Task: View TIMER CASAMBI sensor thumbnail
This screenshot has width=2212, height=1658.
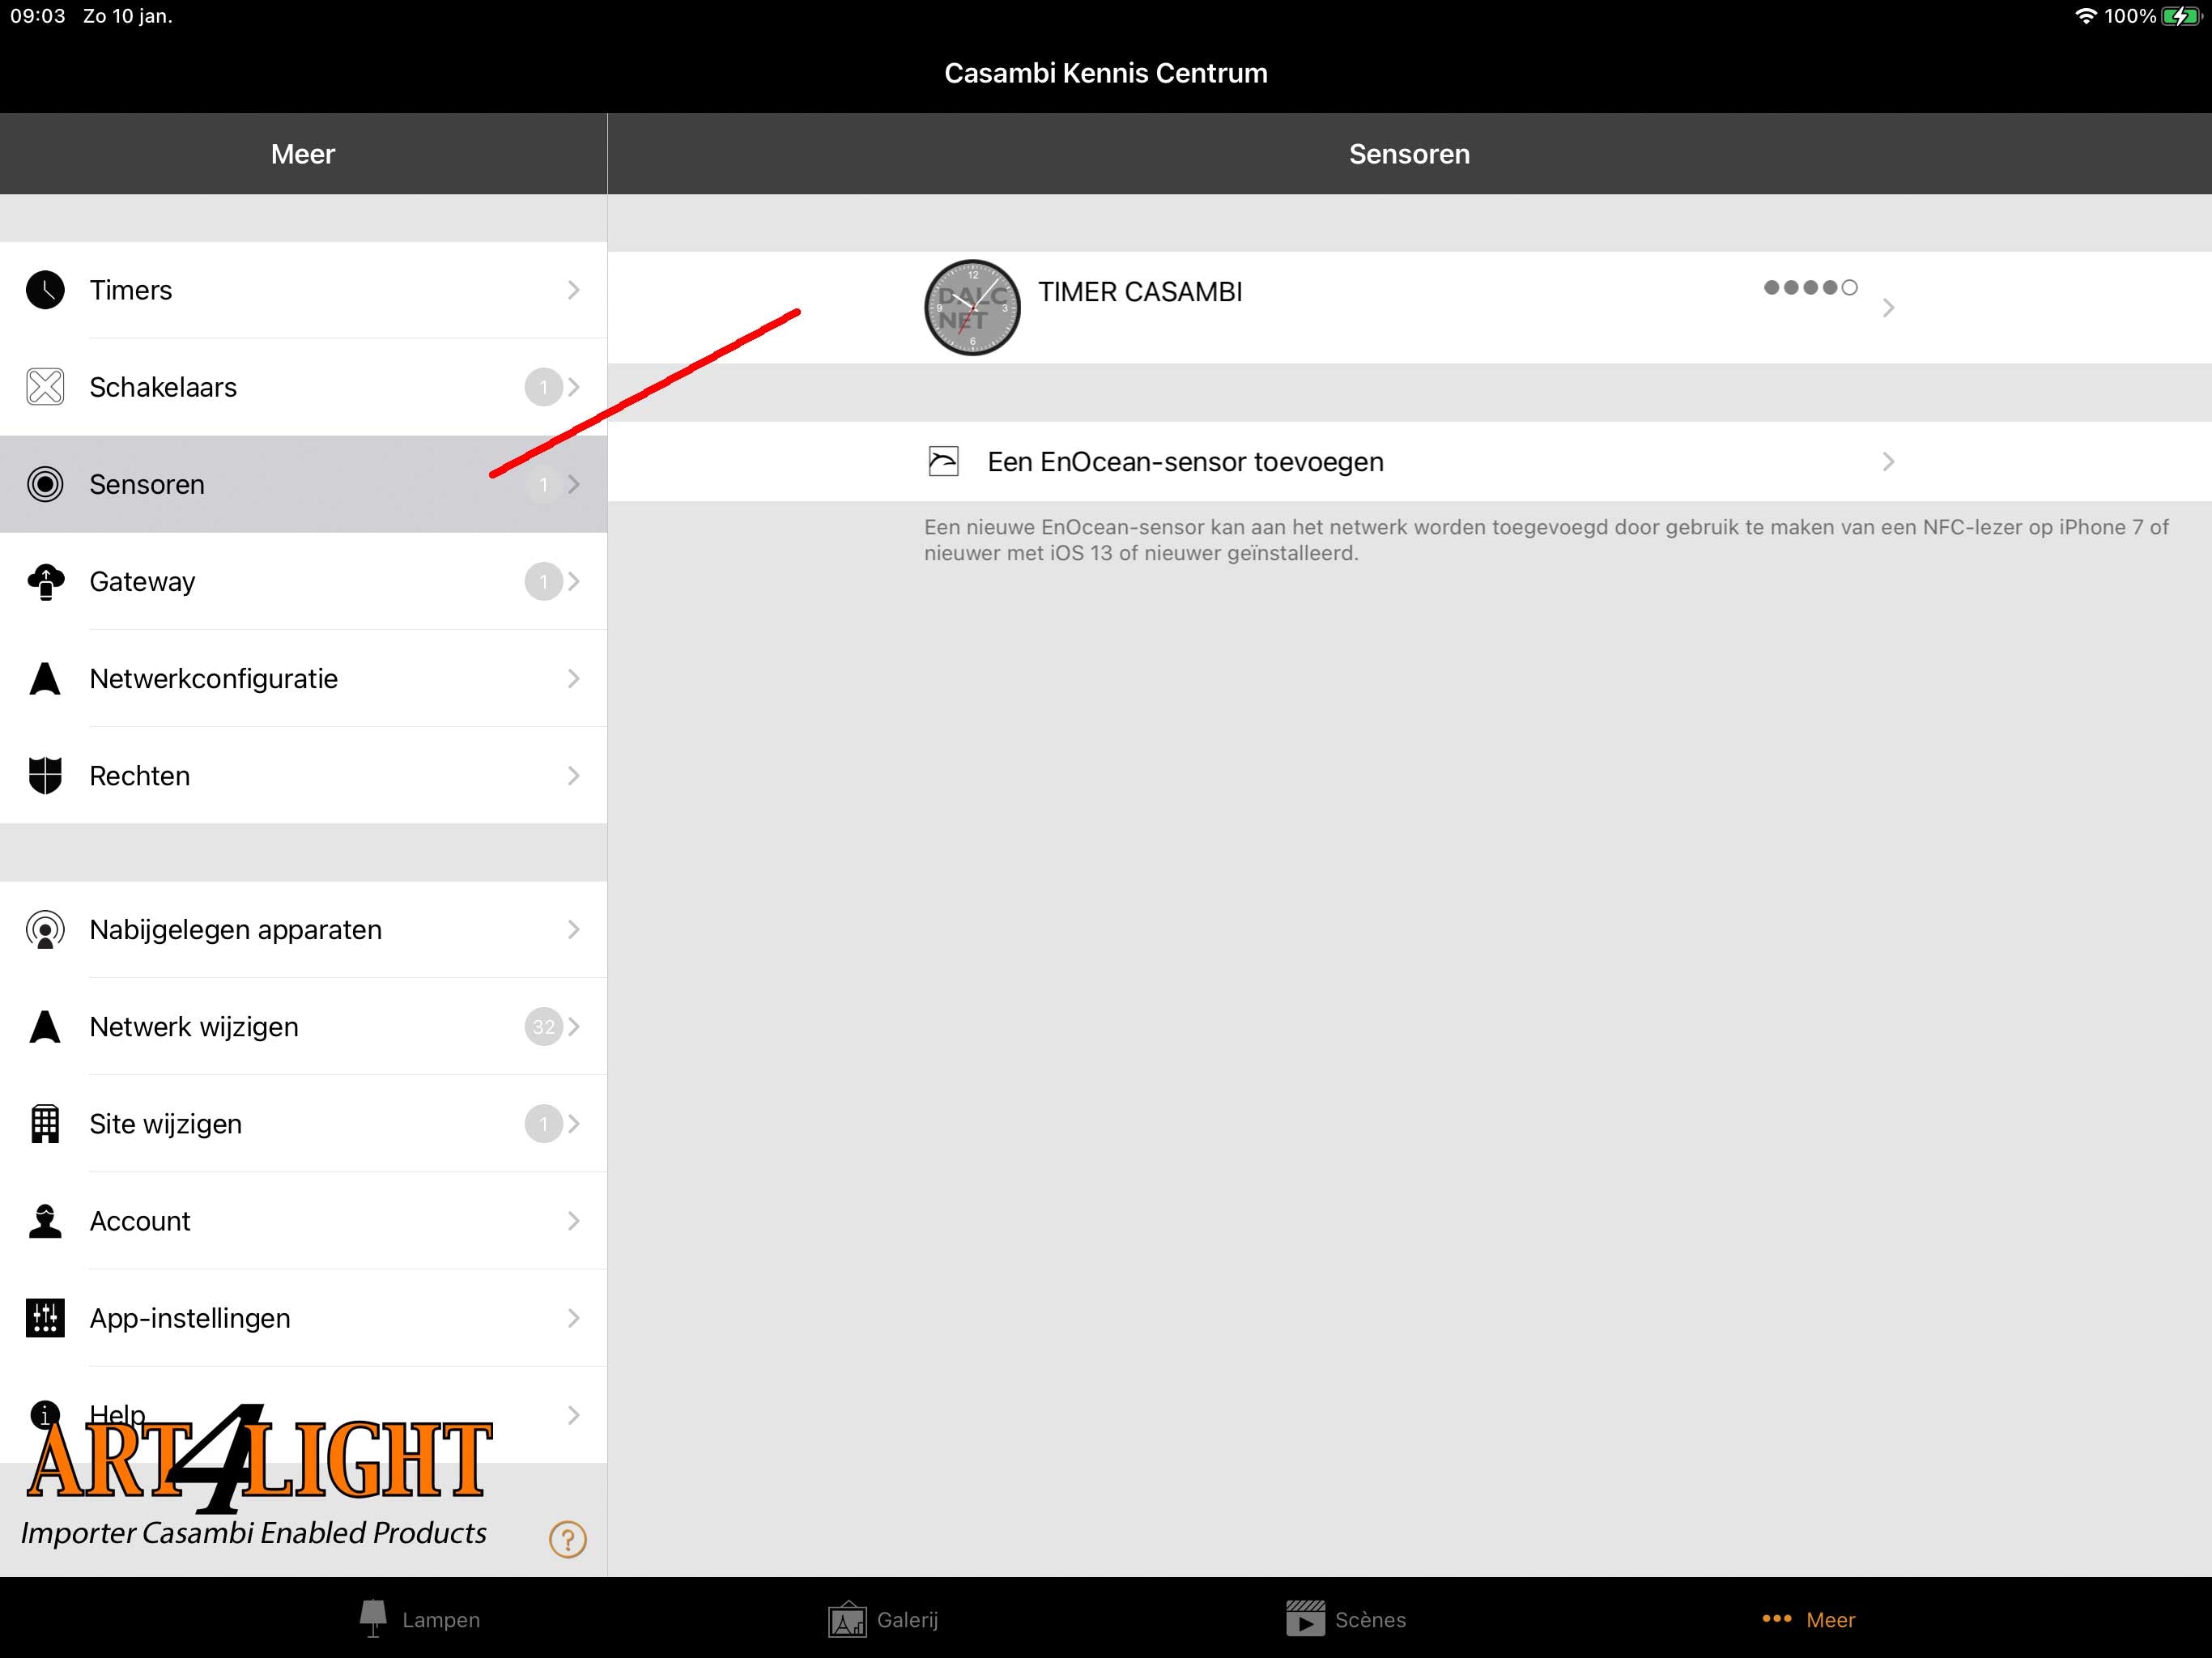Action: 968,304
